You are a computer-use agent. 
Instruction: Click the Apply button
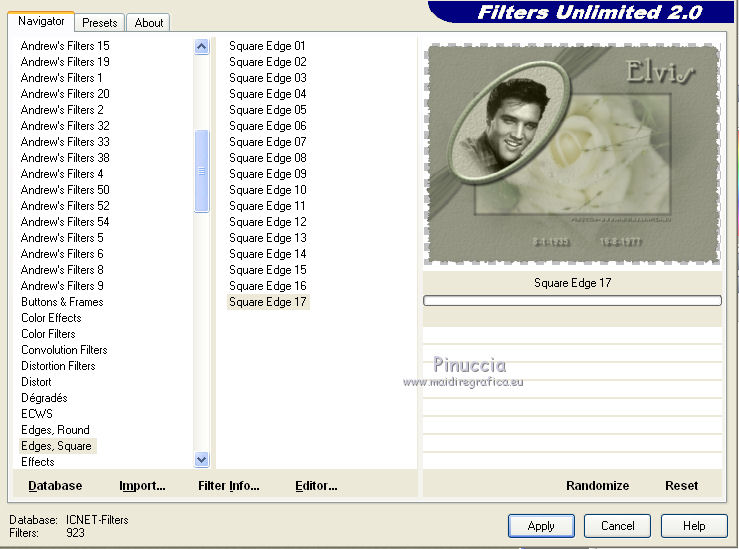pyautogui.click(x=541, y=526)
